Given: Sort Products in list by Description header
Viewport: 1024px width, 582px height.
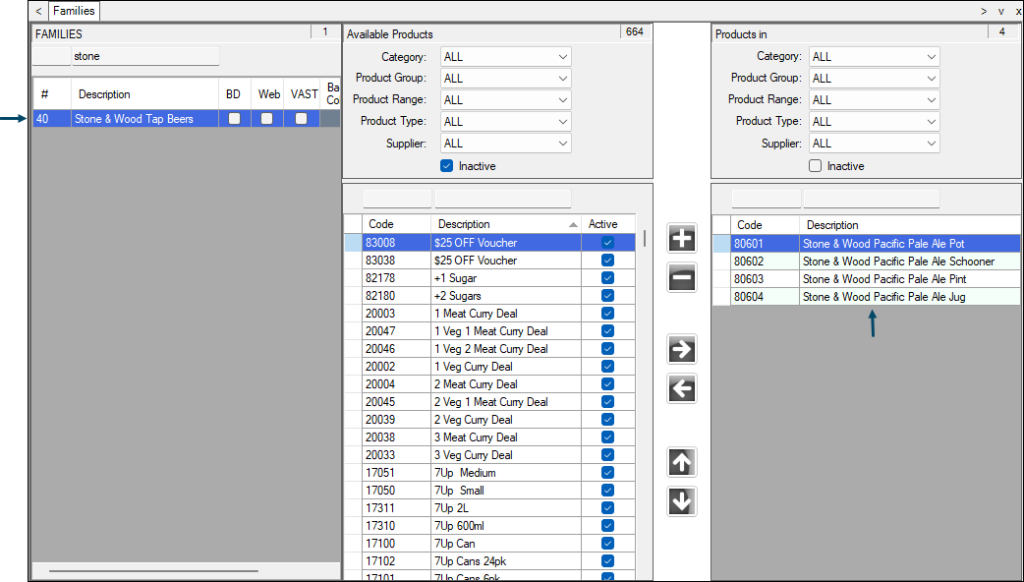Looking at the screenshot, I should tap(910, 225).
